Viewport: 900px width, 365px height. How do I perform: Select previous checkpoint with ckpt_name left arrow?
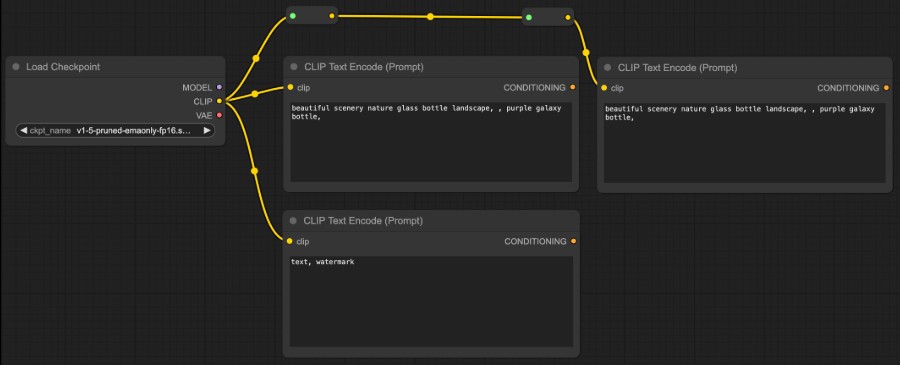[x=23, y=130]
